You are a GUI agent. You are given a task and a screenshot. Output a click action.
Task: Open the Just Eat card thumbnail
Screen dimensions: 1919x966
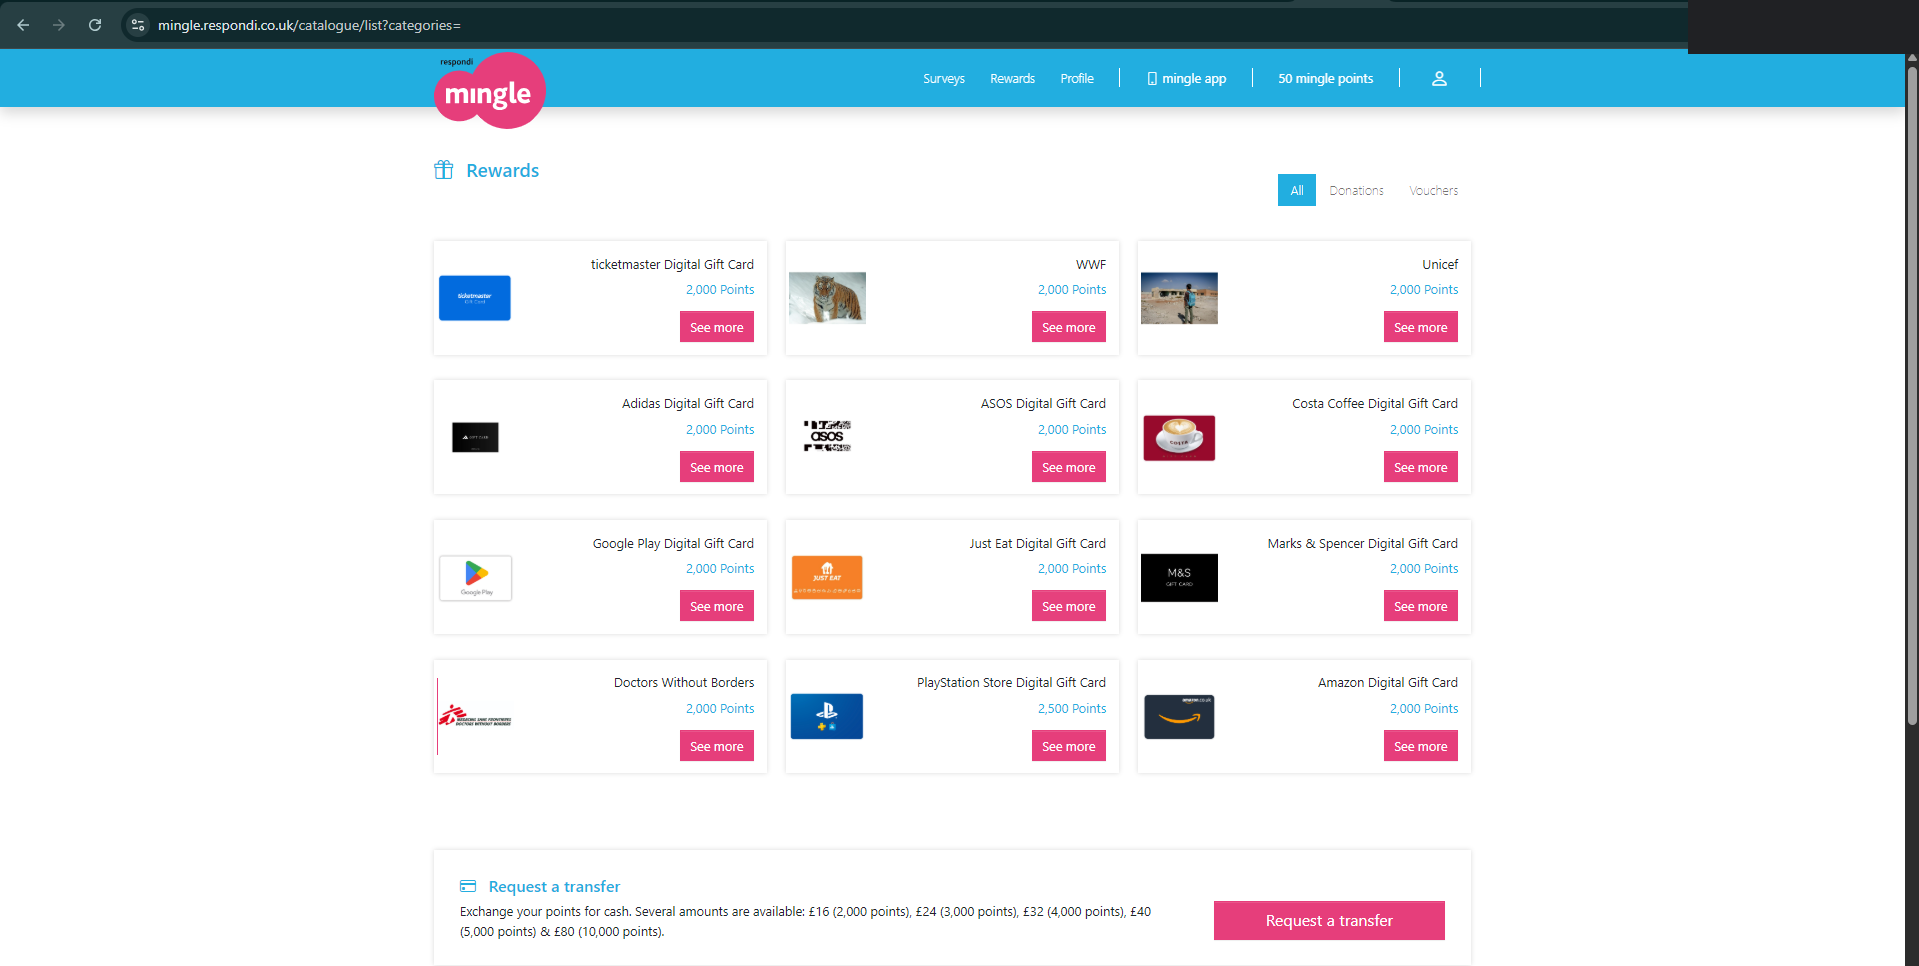tap(827, 578)
